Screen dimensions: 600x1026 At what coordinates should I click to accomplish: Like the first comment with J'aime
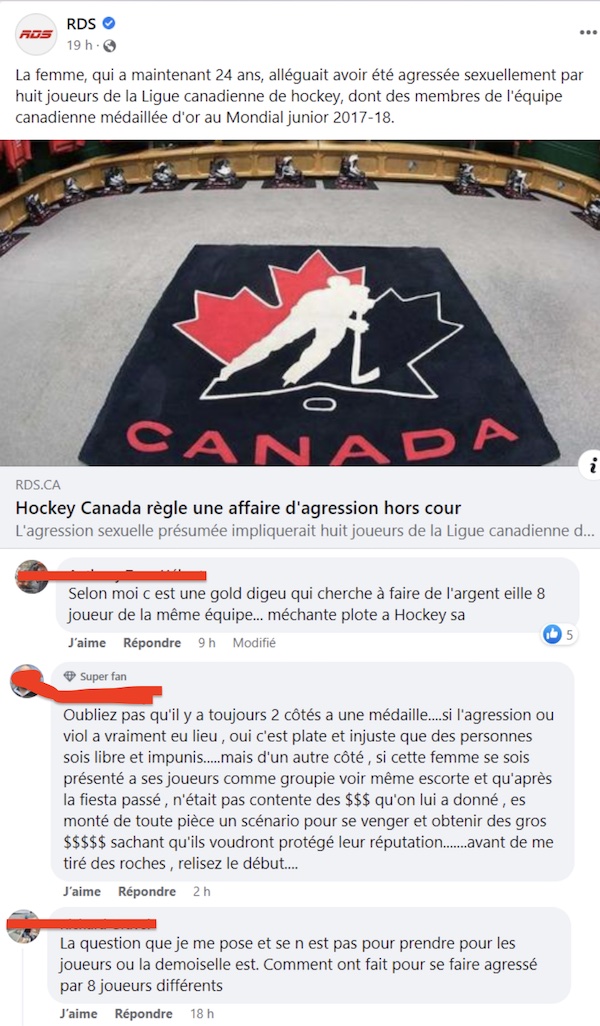click(87, 643)
